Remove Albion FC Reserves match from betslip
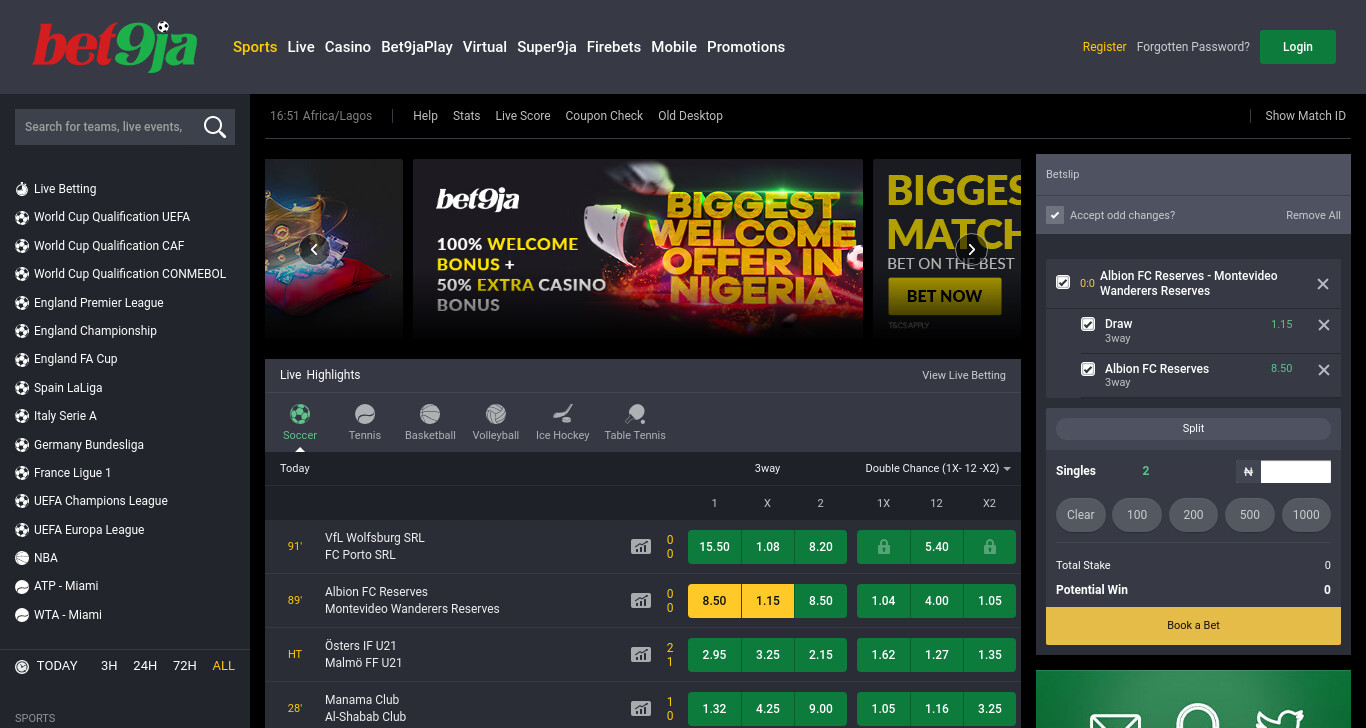Image resolution: width=1366 pixels, height=728 pixels. click(1323, 284)
